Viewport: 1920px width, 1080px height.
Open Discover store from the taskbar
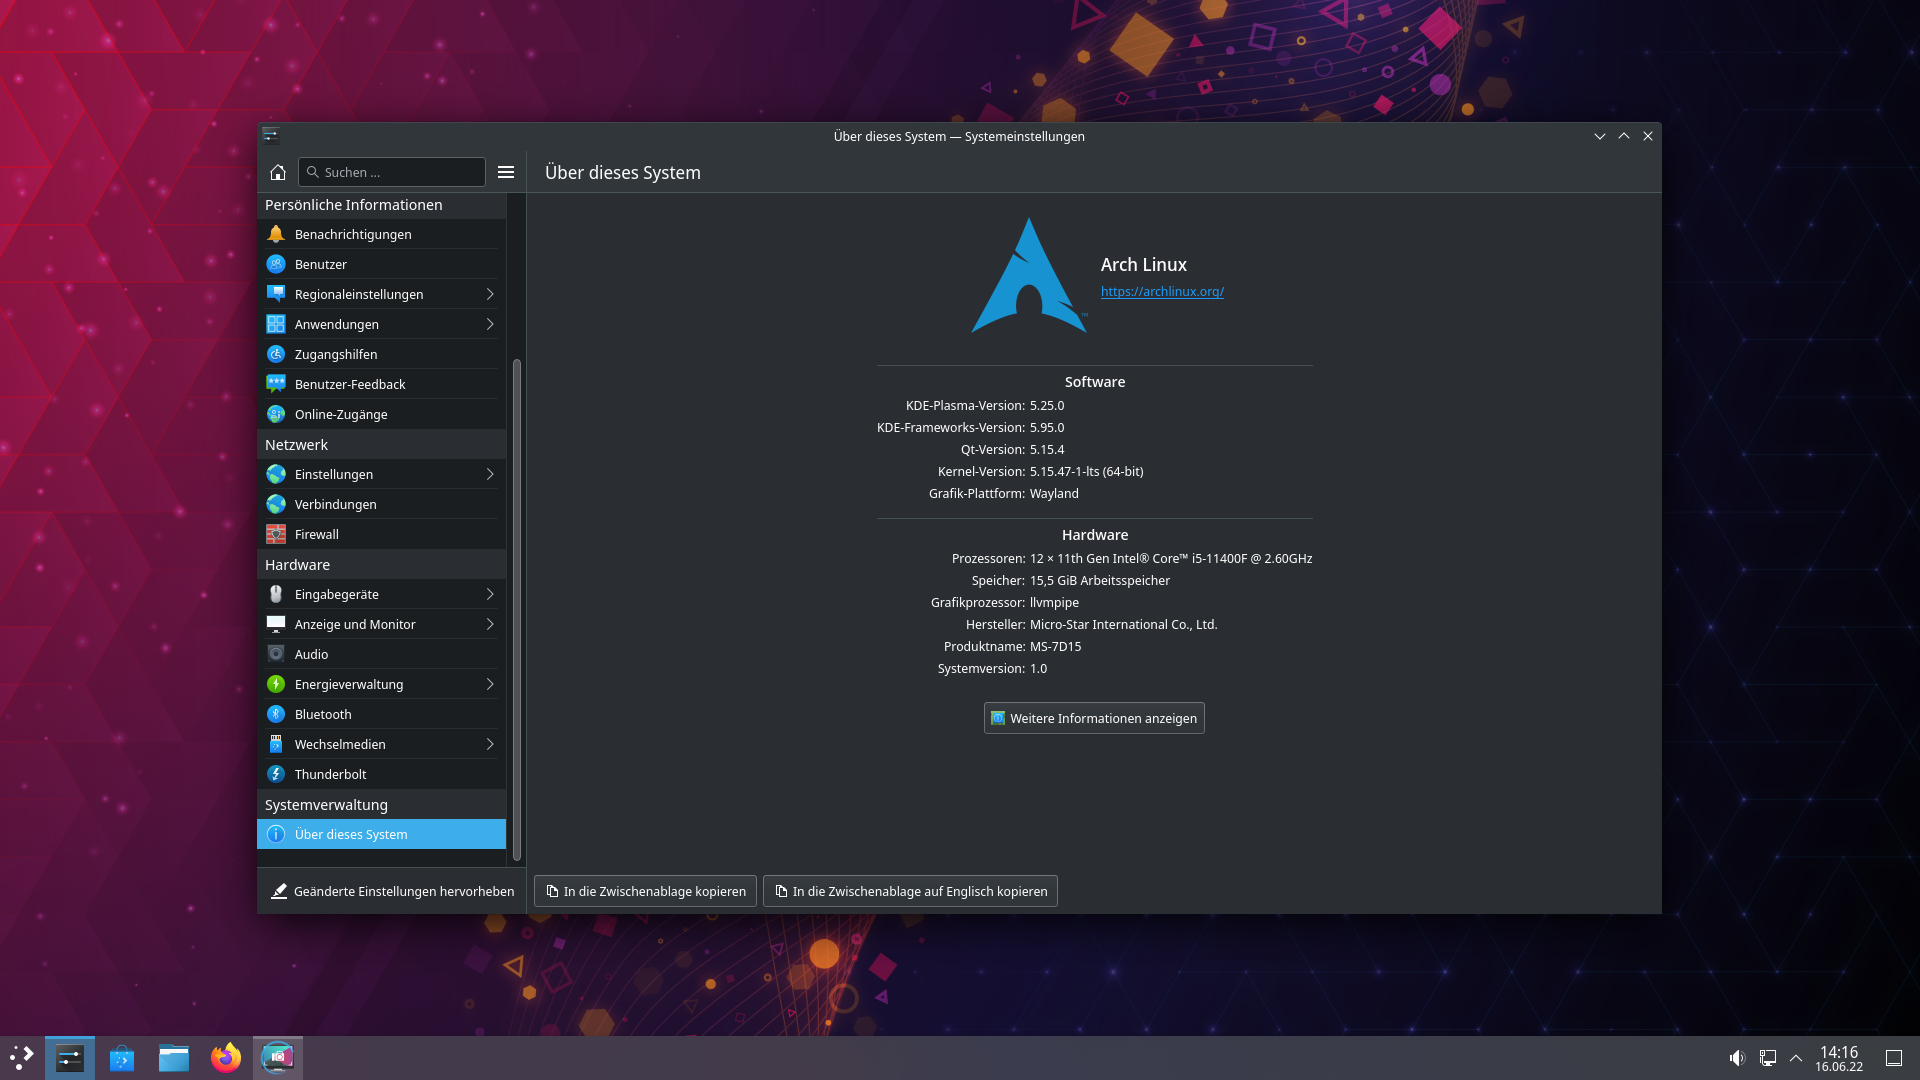point(122,1058)
